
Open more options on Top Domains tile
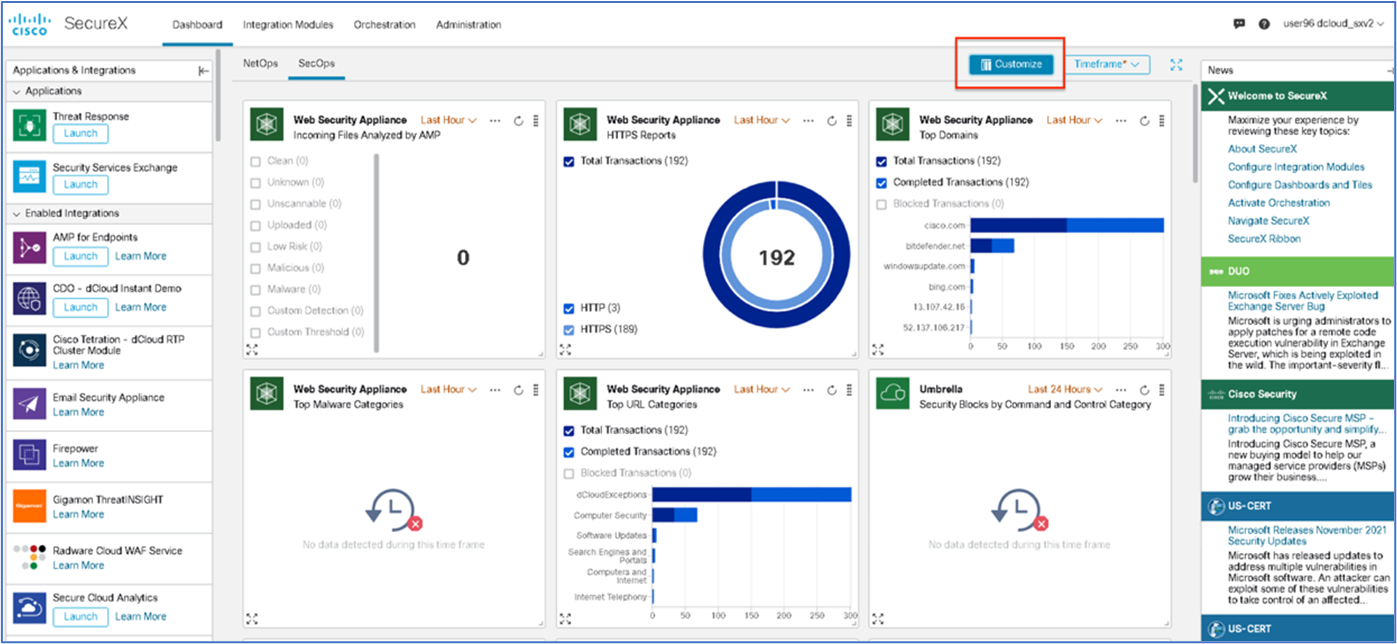[1122, 121]
